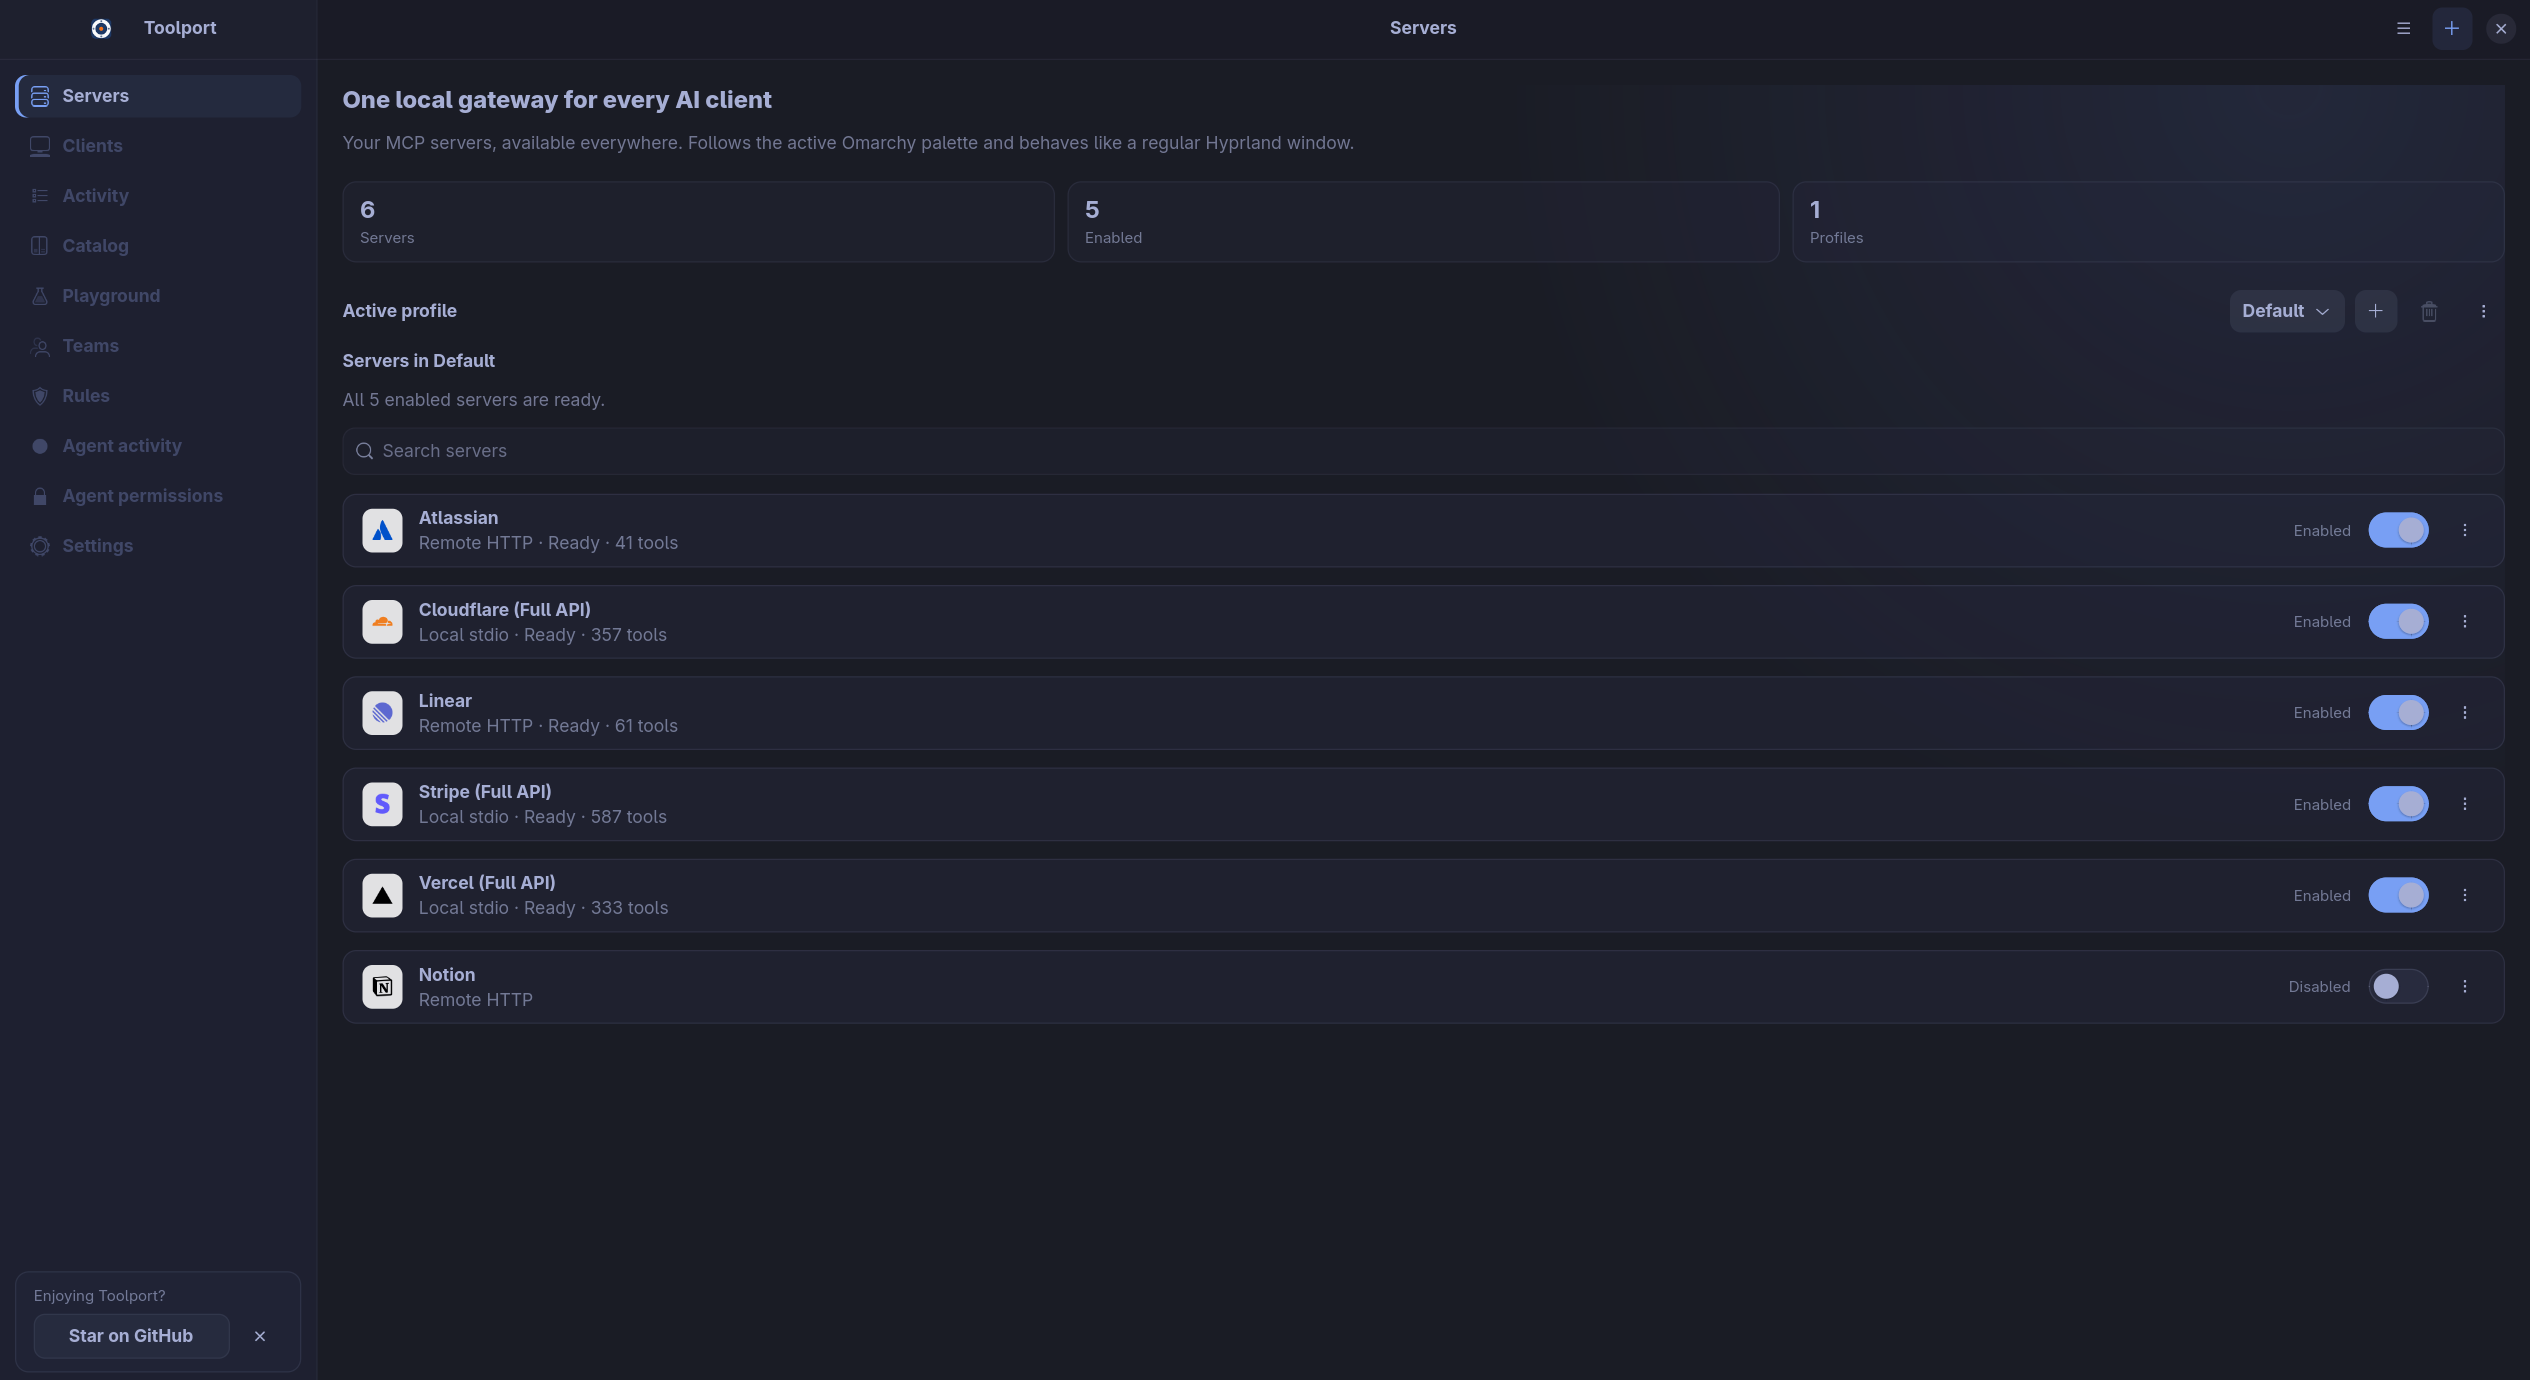Screen dimensions: 2530x1380
Task: Turn off the Linear server
Action: coord(2398,713)
